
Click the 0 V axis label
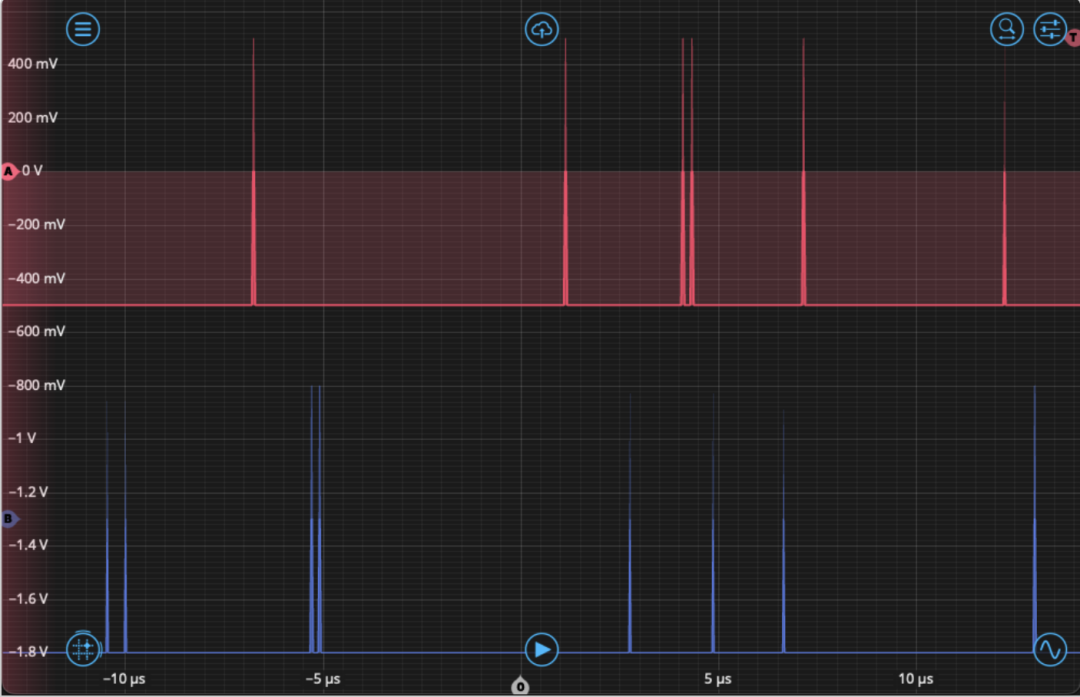tap(33, 171)
